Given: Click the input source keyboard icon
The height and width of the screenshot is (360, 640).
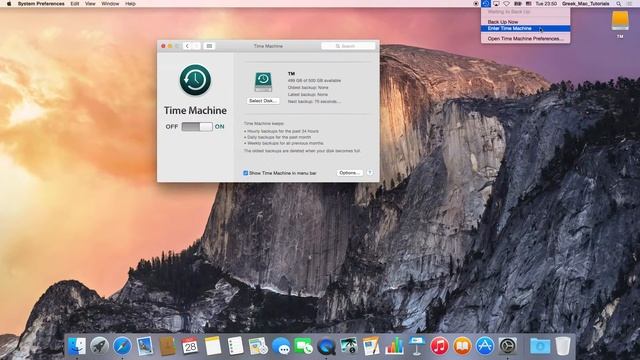Looking at the screenshot, I should coord(528,4).
